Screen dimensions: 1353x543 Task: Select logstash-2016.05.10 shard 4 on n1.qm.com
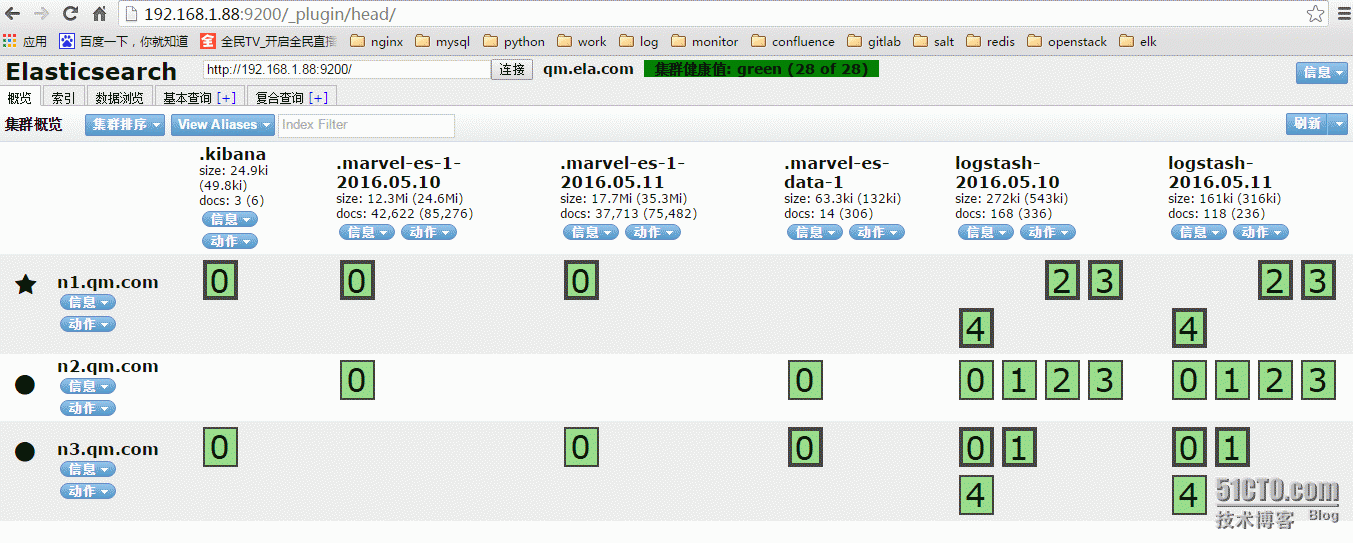976,329
